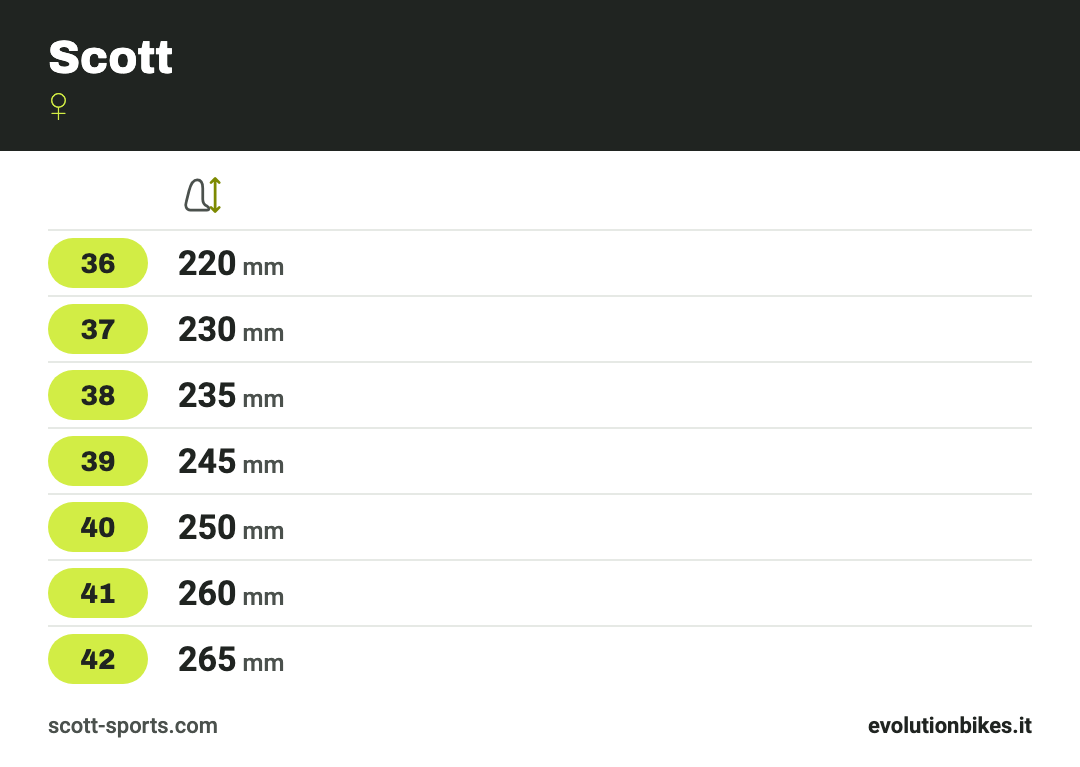Select size 37 badge
This screenshot has height=767, width=1080.
pos(98,329)
